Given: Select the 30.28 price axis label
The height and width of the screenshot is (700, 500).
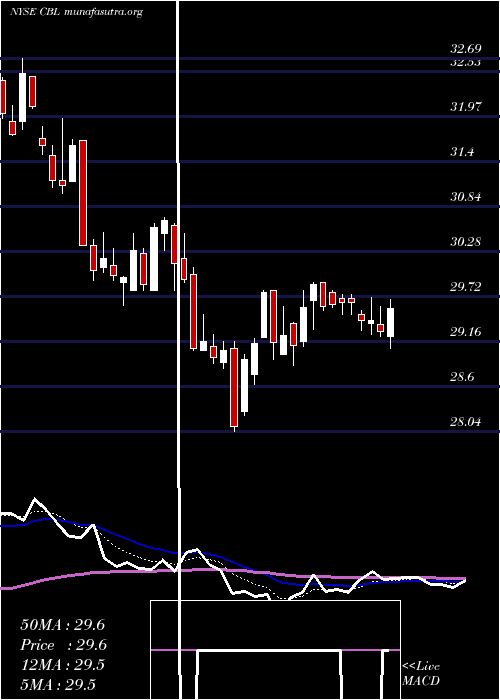Looking at the screenshot, I should click(x=466, y=242).
